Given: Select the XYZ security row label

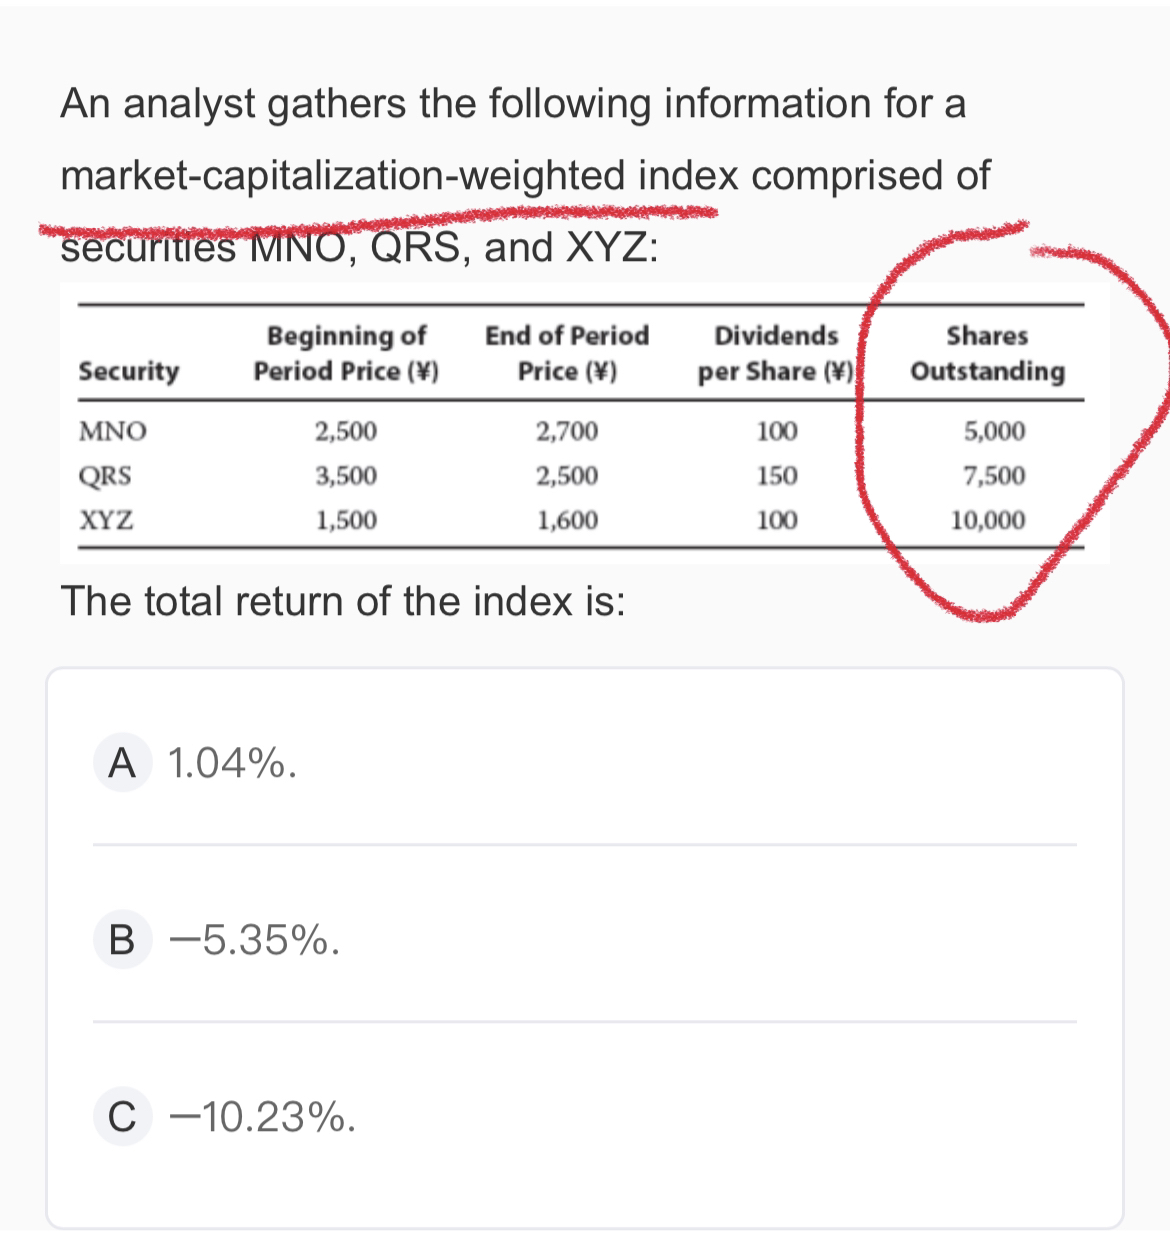Looking at the screenshot, I should (x=107, y=520).
